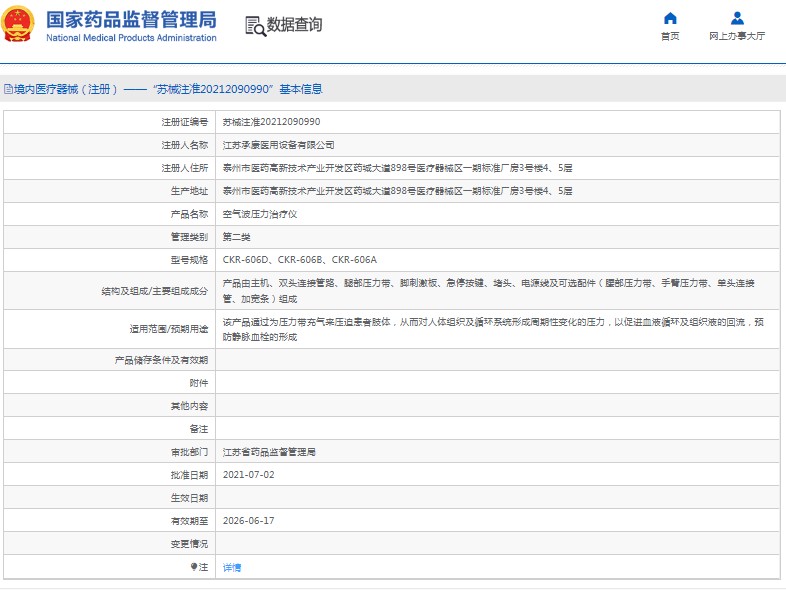Click the national emblem logo
786x590 pixels.
point(18,24)
